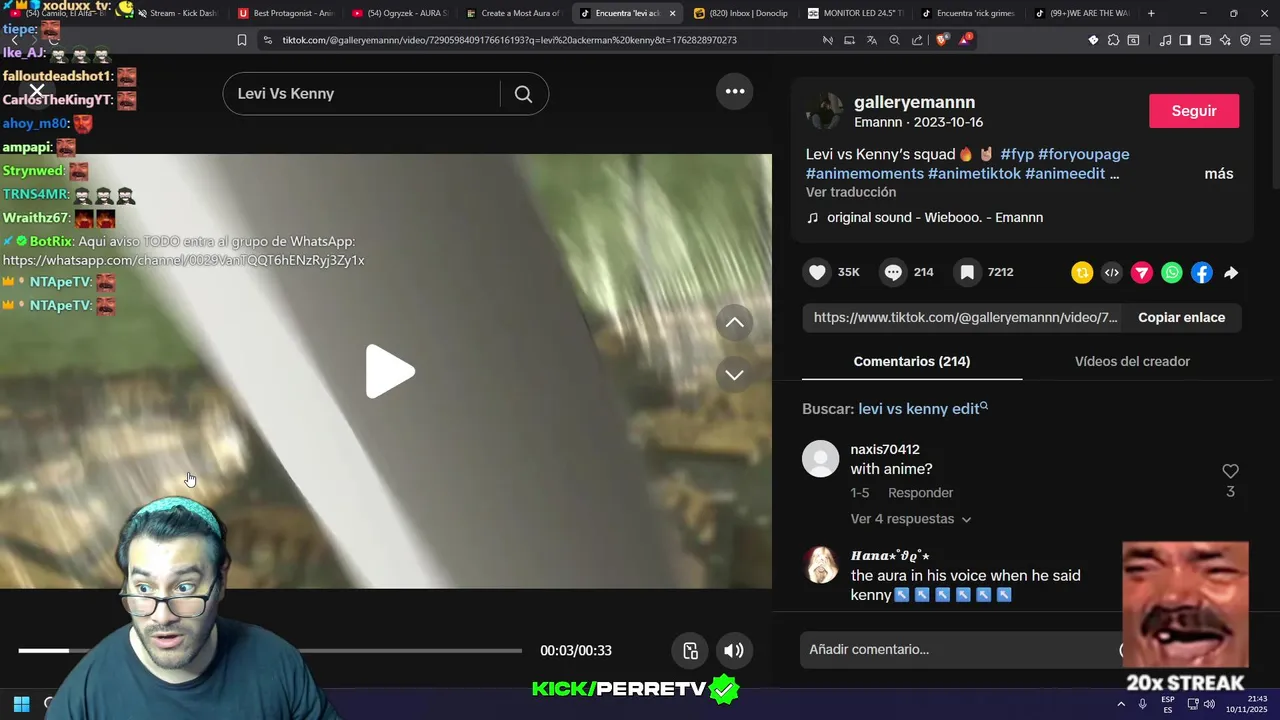Close the Encuentra 'levi ack tab
Screen dimensions: 1280x720
click(x=672, y=13)
